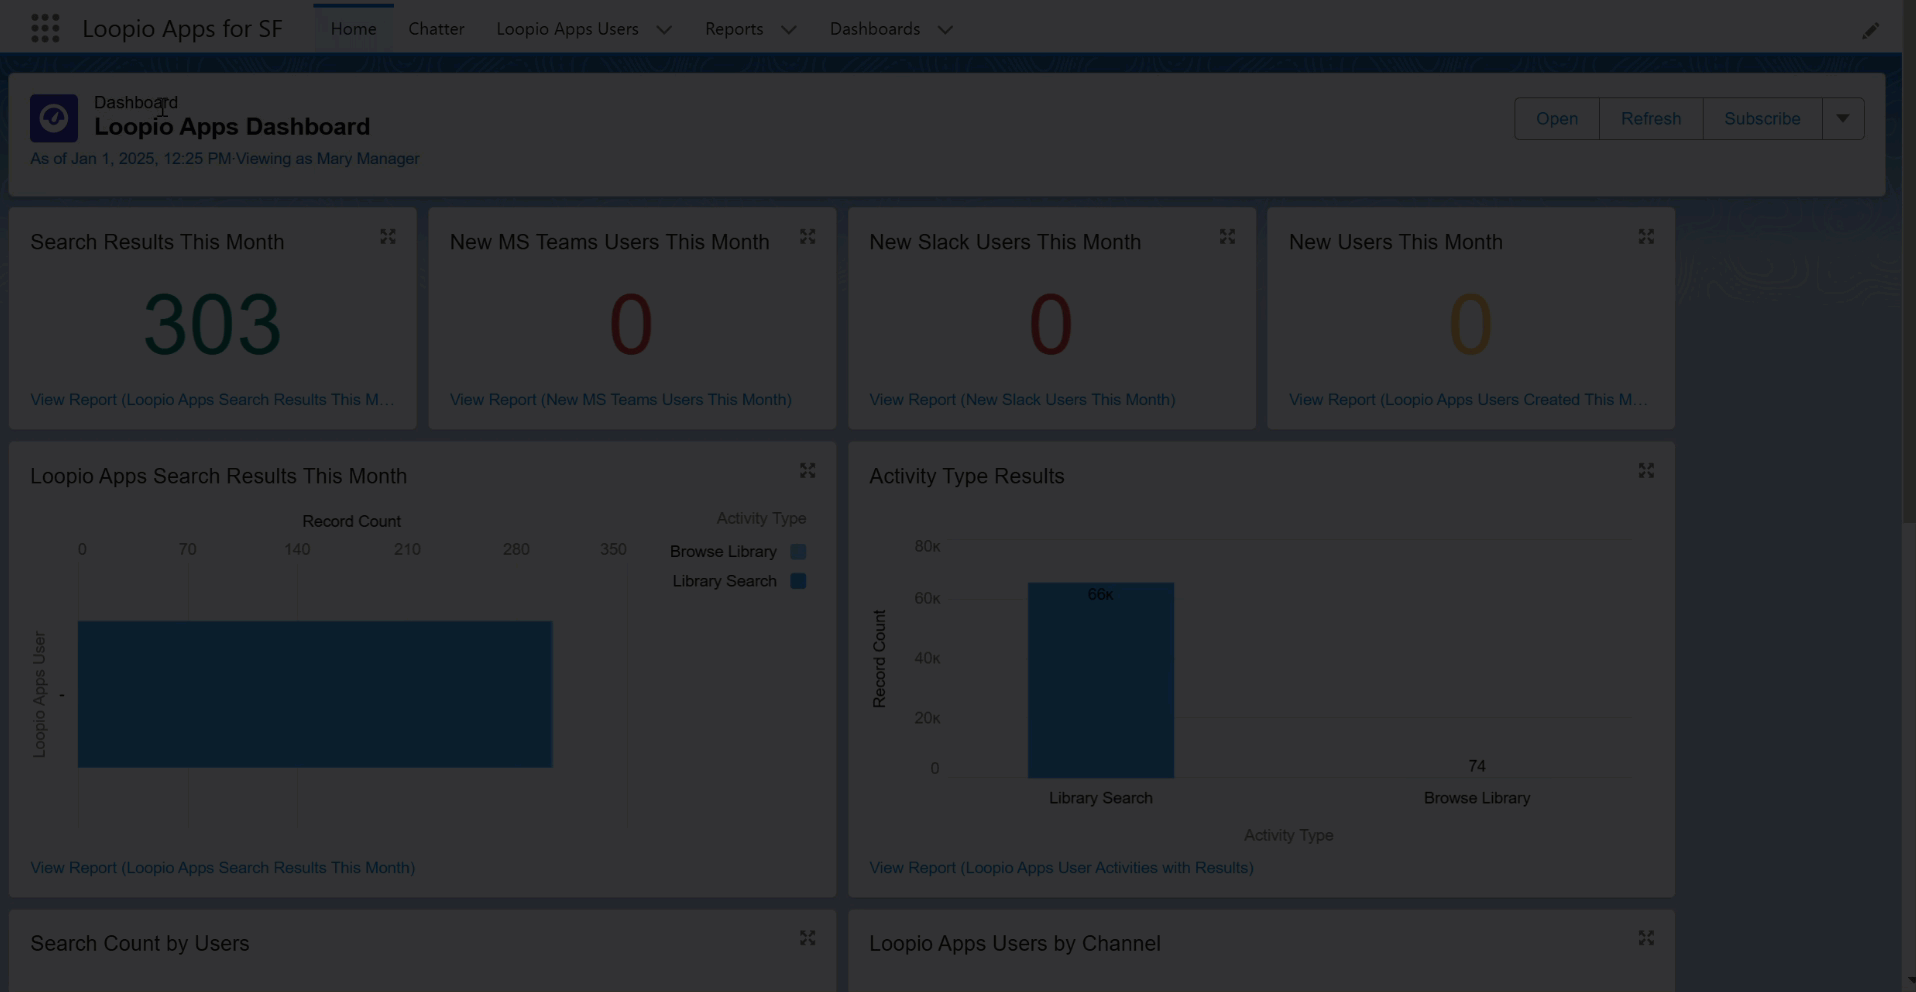
Task: Click the Subscribe button
Action: point(1762,118)
